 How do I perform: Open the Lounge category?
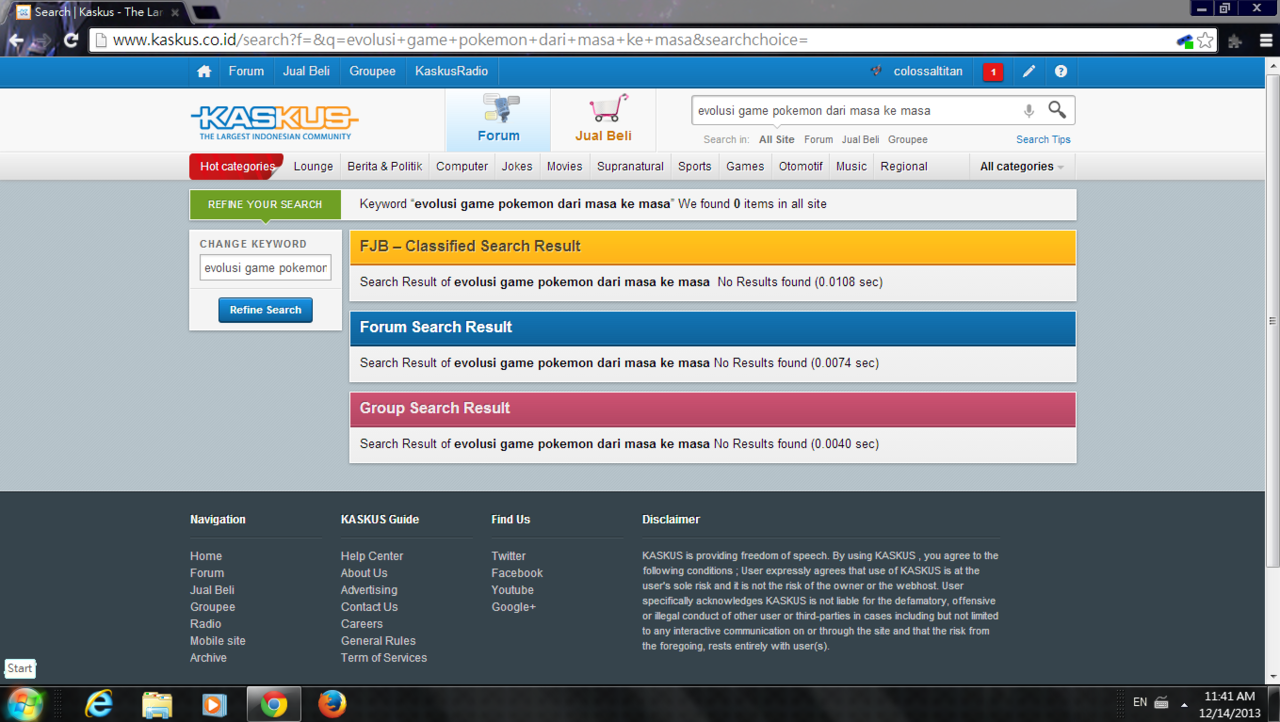tap(313, 166)
